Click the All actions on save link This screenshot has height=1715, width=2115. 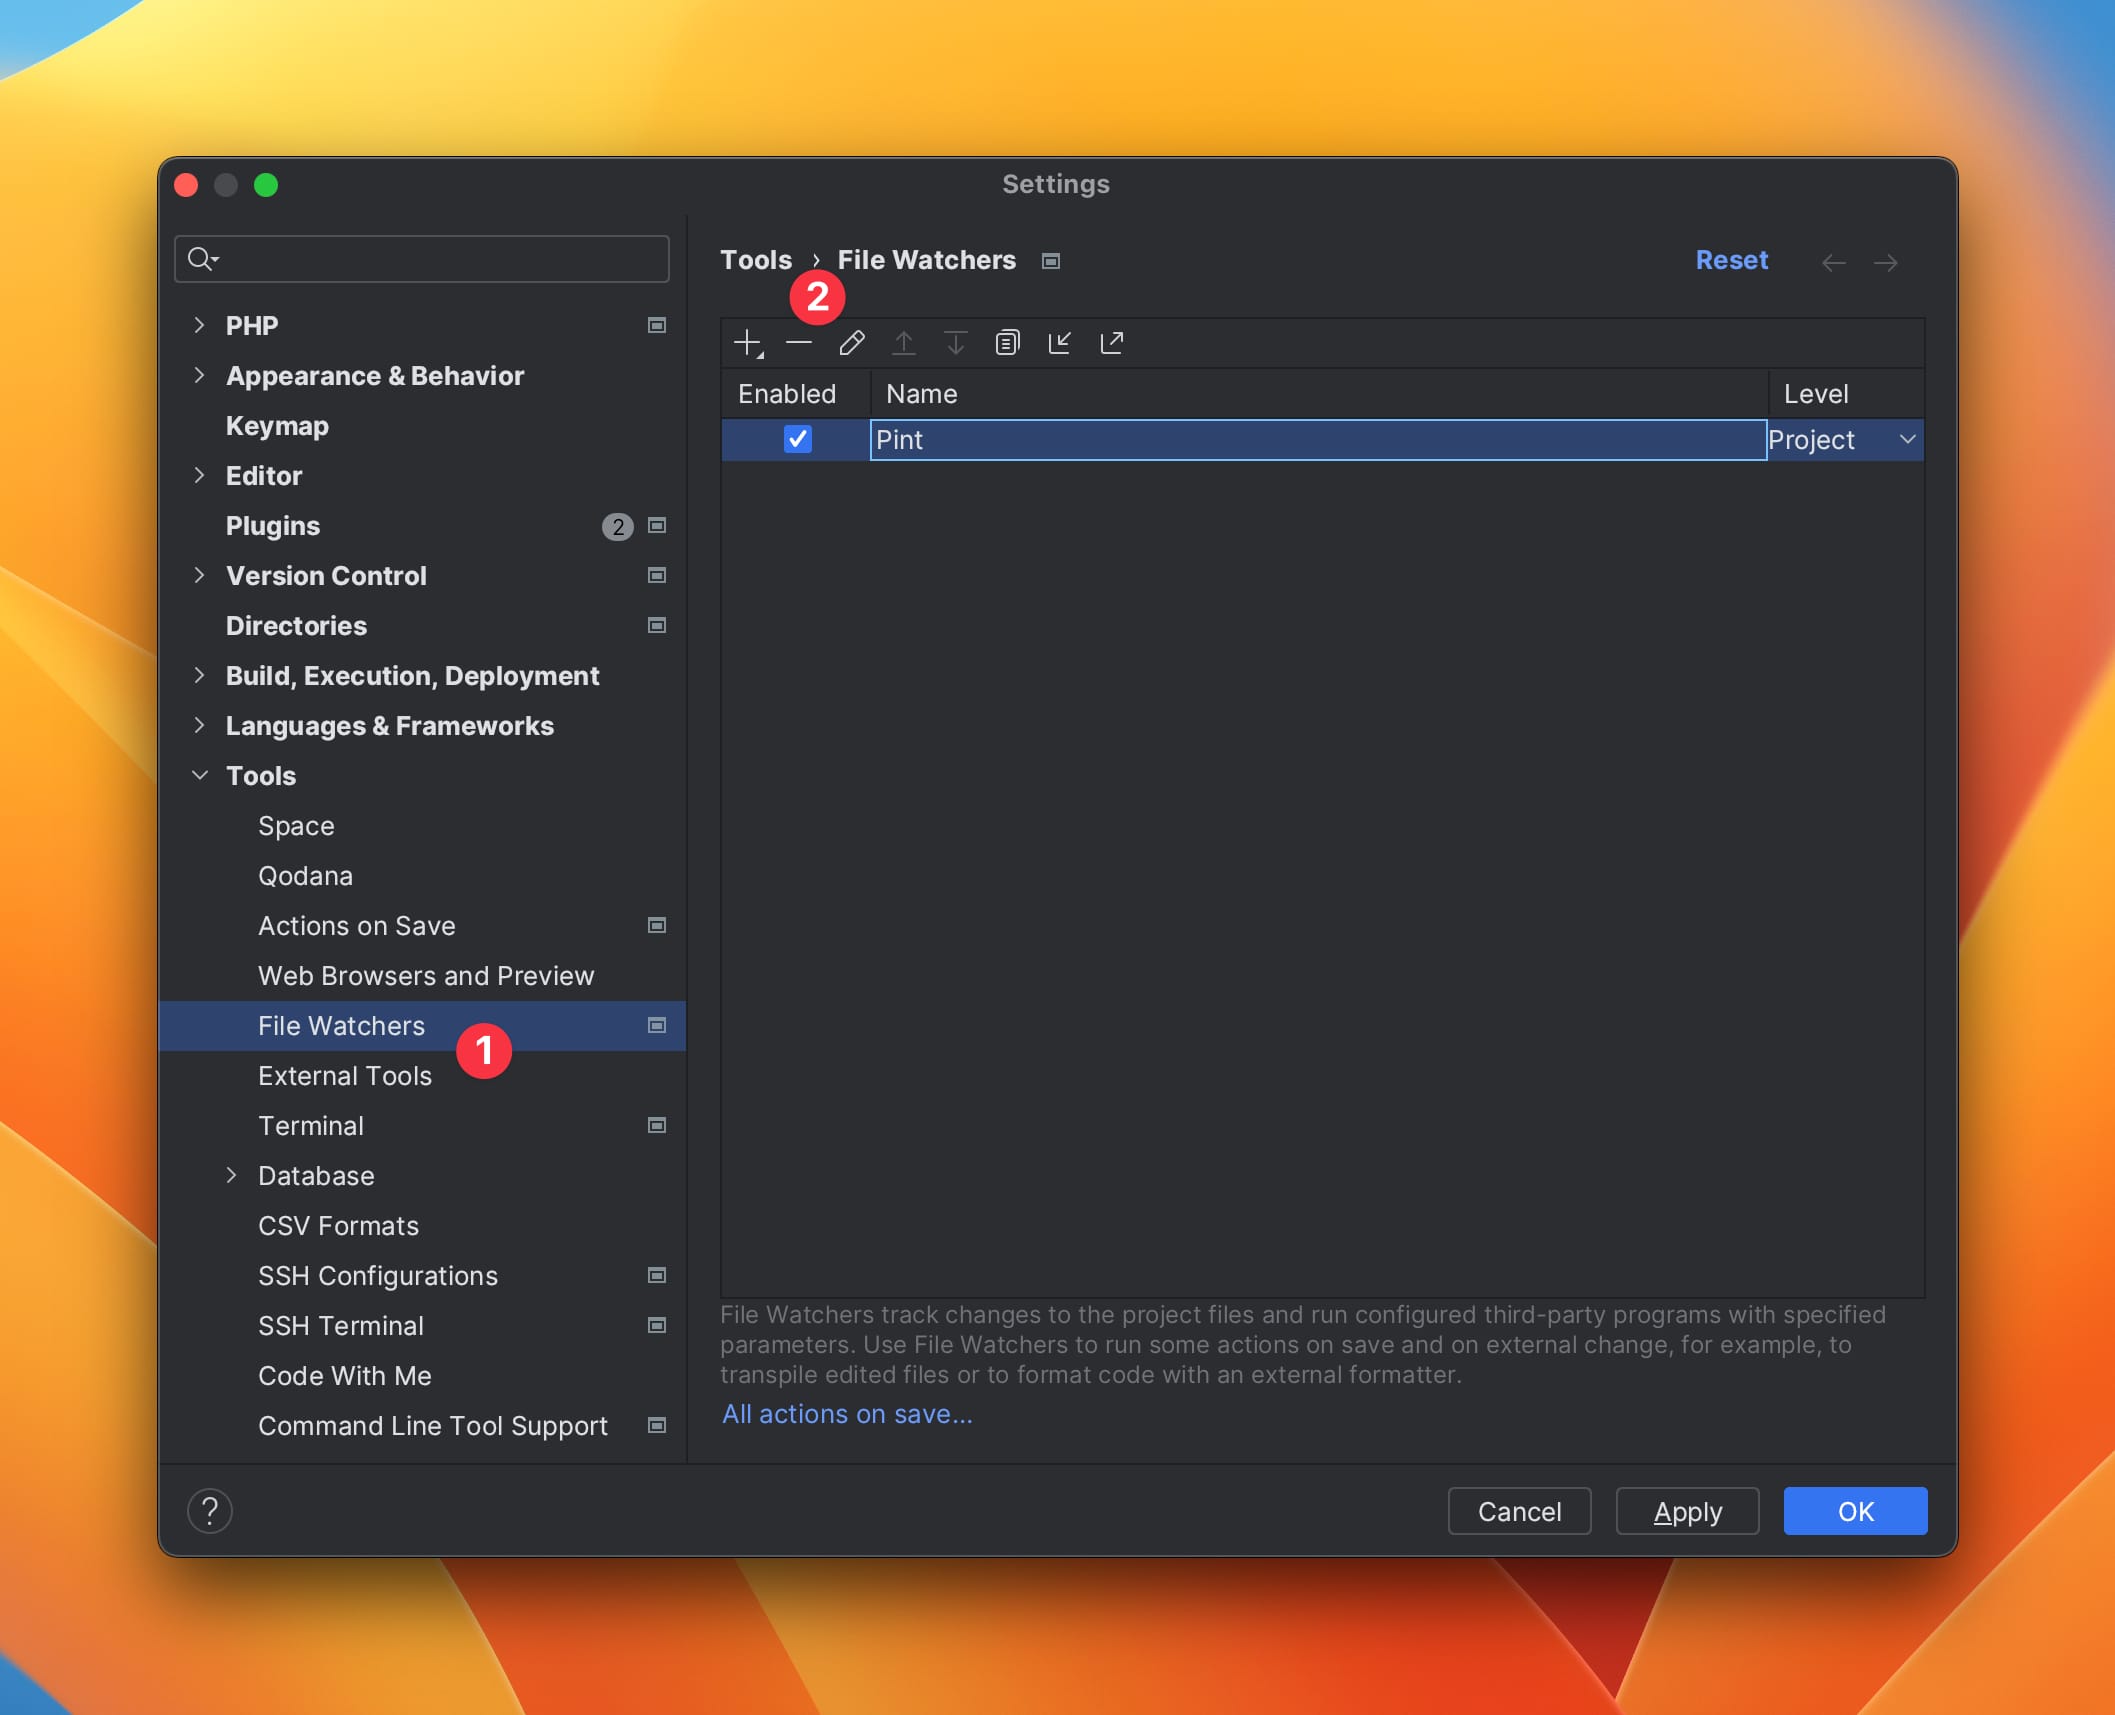pyautogui.click(x=847, y=1414)
